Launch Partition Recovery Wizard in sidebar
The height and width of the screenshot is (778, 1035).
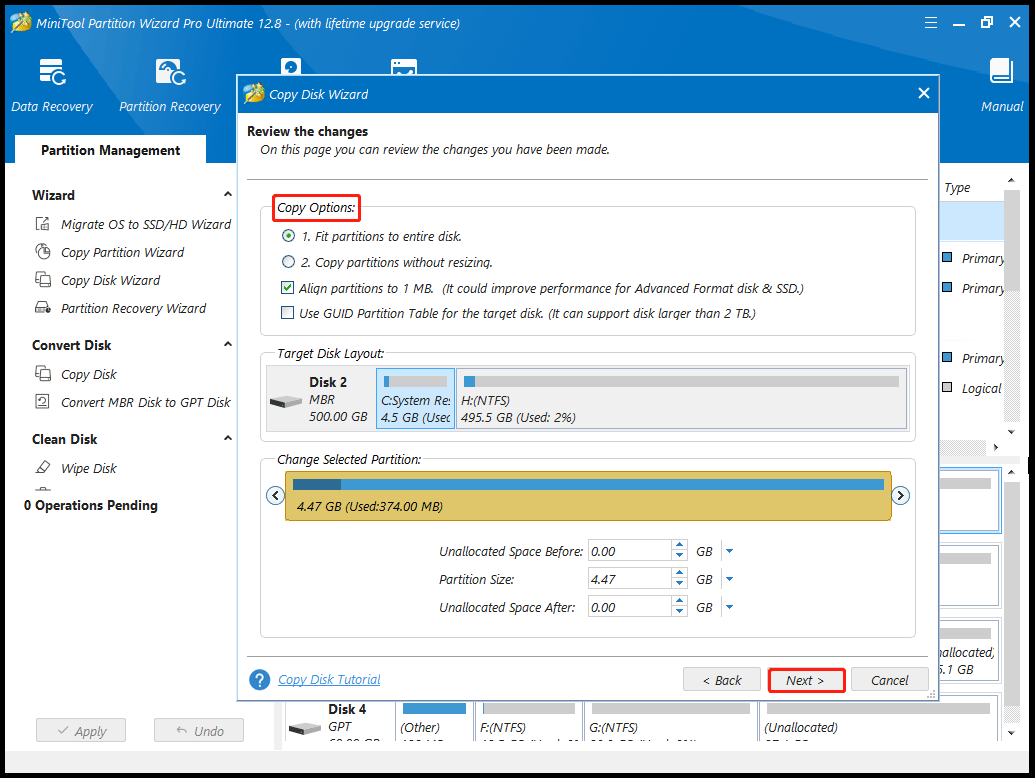(121, 308)
